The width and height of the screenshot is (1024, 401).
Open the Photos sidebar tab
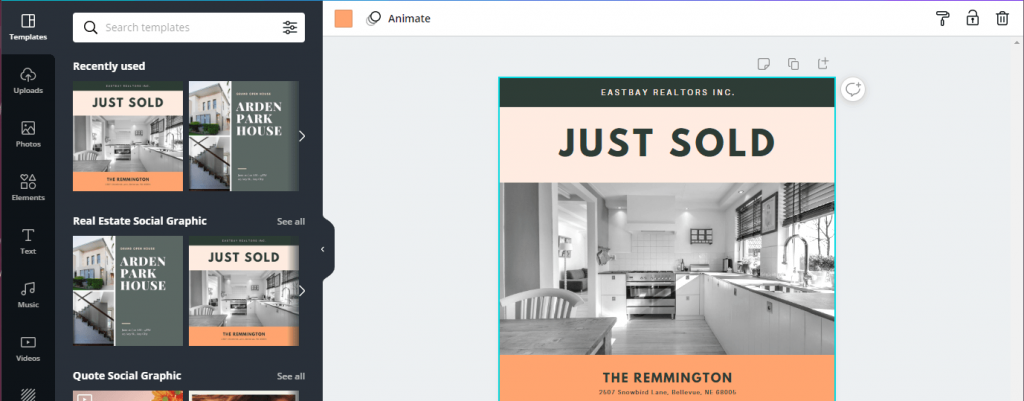point(27,134)
